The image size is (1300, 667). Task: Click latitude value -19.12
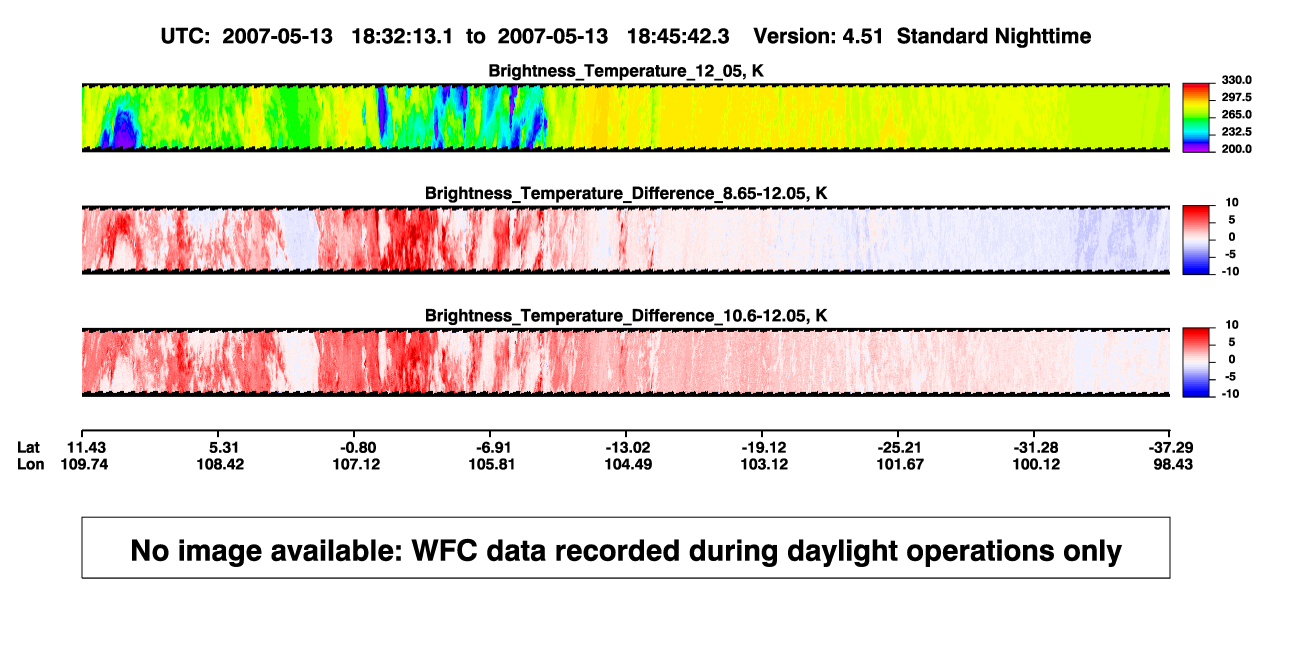point(765,447)
